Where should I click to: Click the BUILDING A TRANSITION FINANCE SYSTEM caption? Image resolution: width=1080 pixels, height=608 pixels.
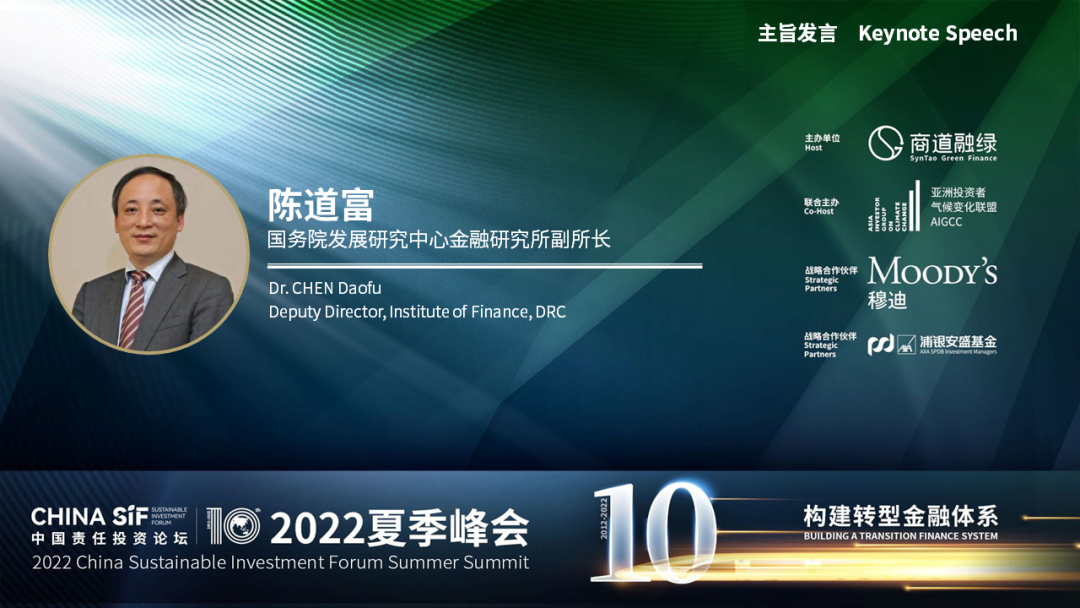(x=900, y=536)
